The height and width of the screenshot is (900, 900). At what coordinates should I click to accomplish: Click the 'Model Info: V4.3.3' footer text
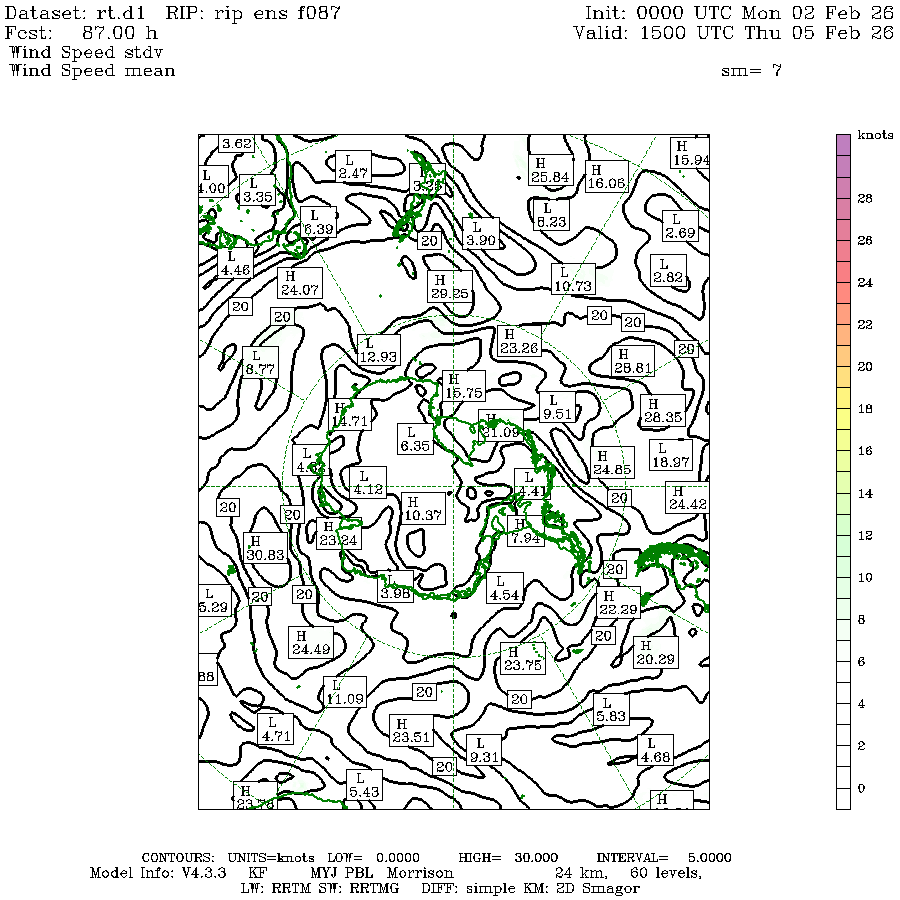pyautogui.click(x=158, y=873)
